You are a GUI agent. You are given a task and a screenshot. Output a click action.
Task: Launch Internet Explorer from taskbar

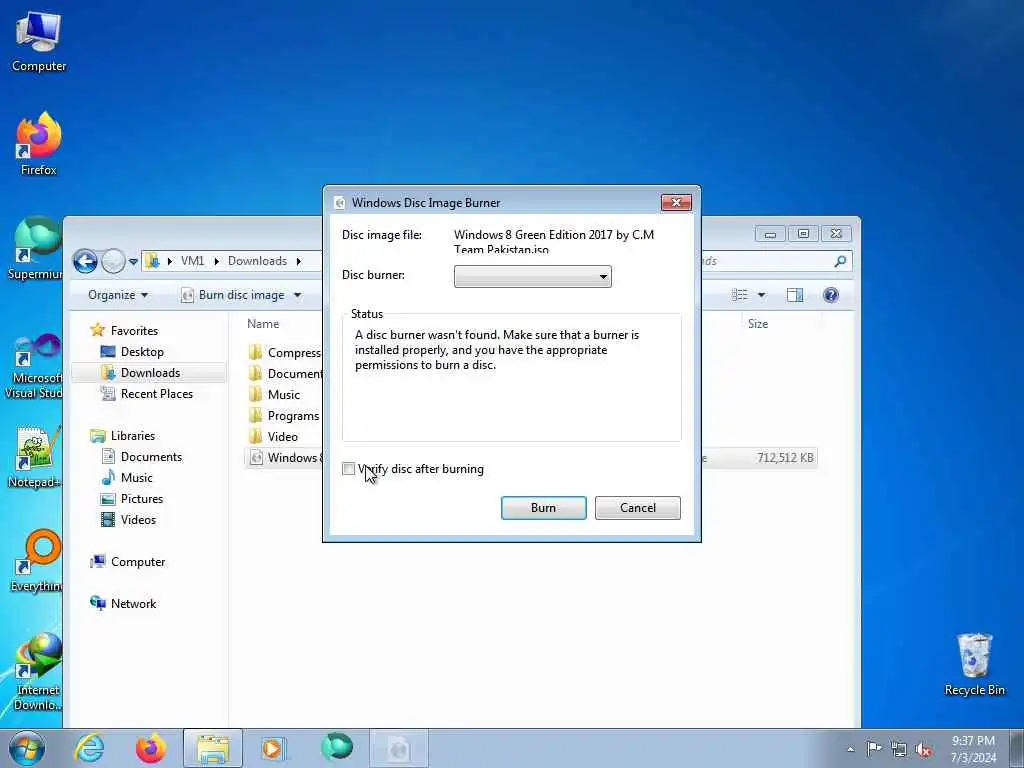89,748
